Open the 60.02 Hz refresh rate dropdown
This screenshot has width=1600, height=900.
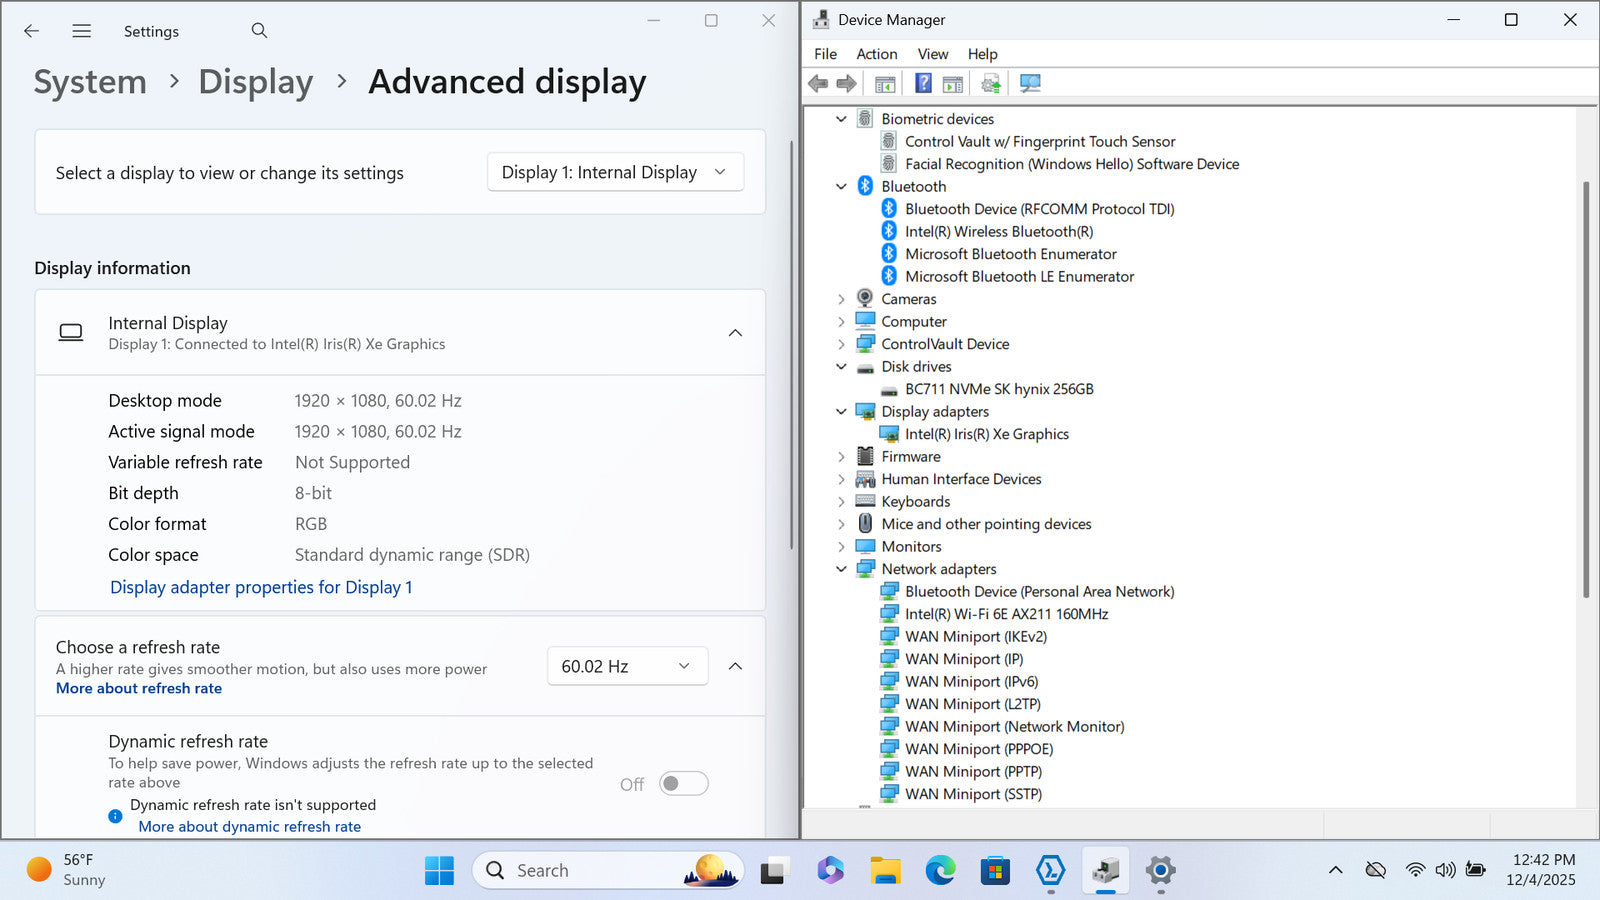[627, 666]
